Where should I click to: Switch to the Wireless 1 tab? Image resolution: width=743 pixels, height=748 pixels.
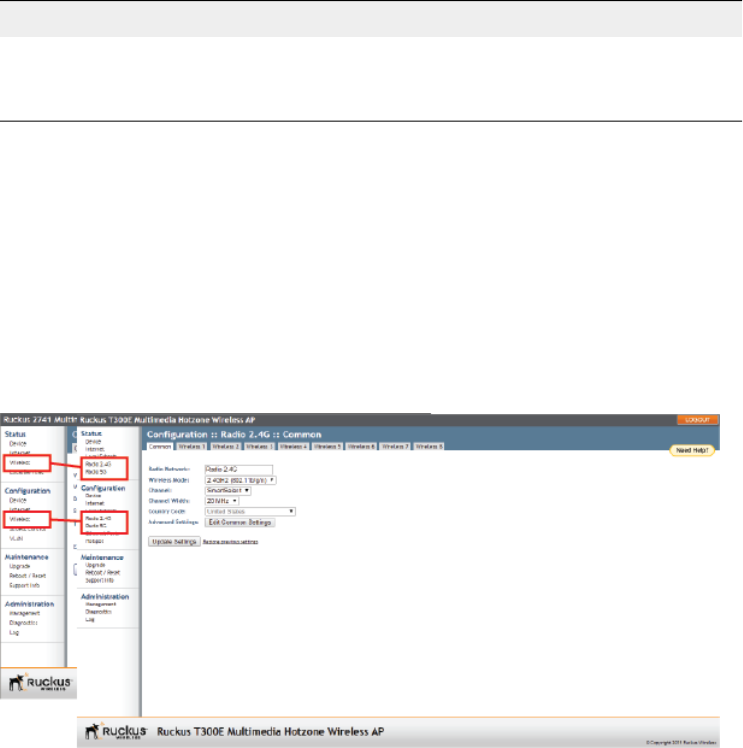(191, 447)
